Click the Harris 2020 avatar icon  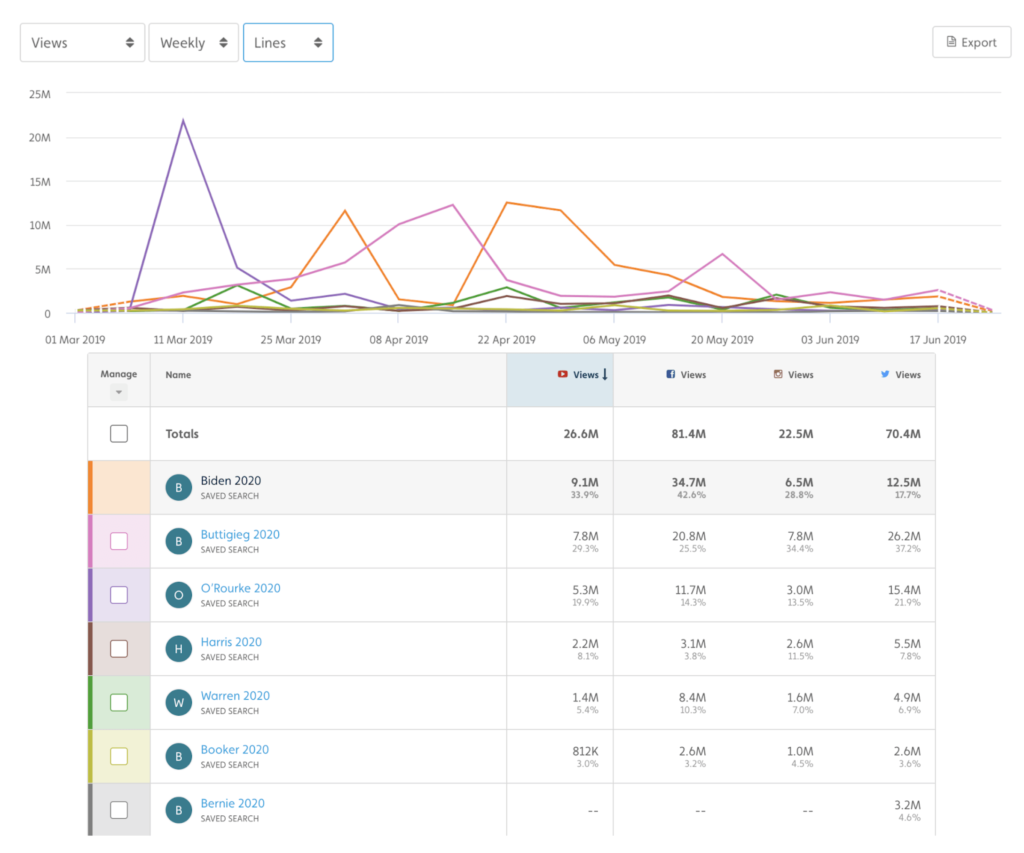tap(178, 649)
